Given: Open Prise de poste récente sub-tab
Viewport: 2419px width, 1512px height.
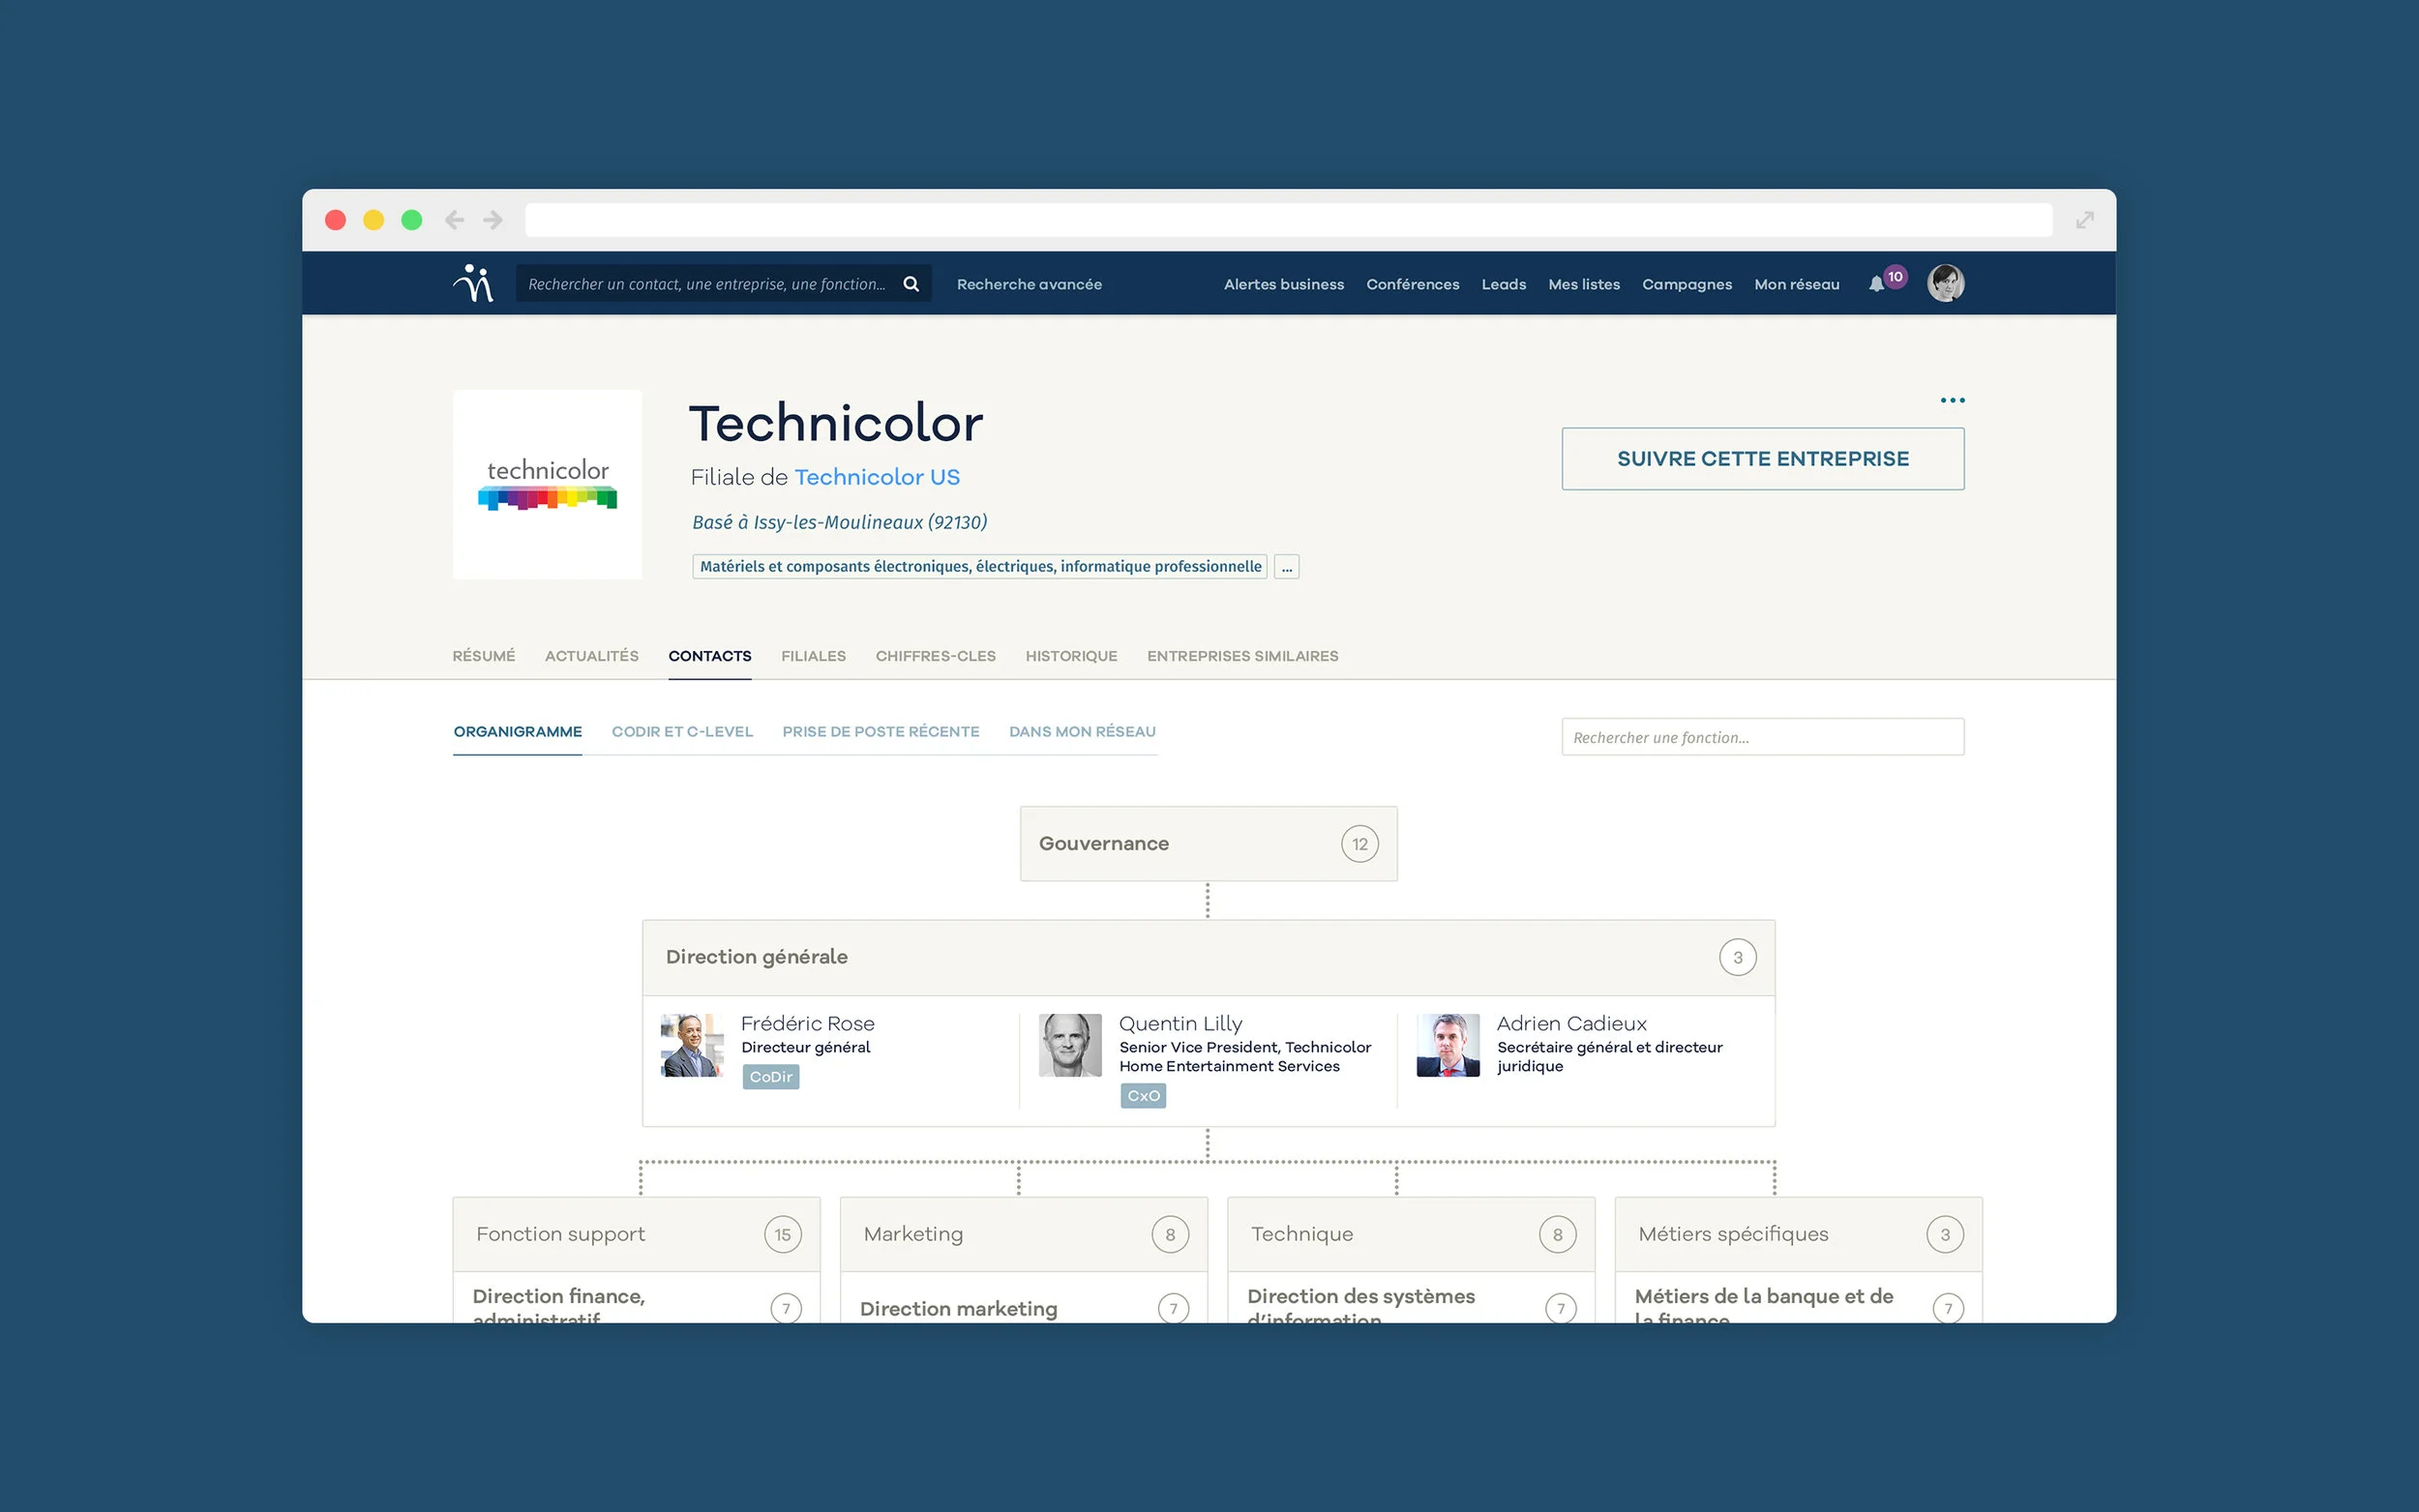Looking at the screenshot, I should point(881,732).
